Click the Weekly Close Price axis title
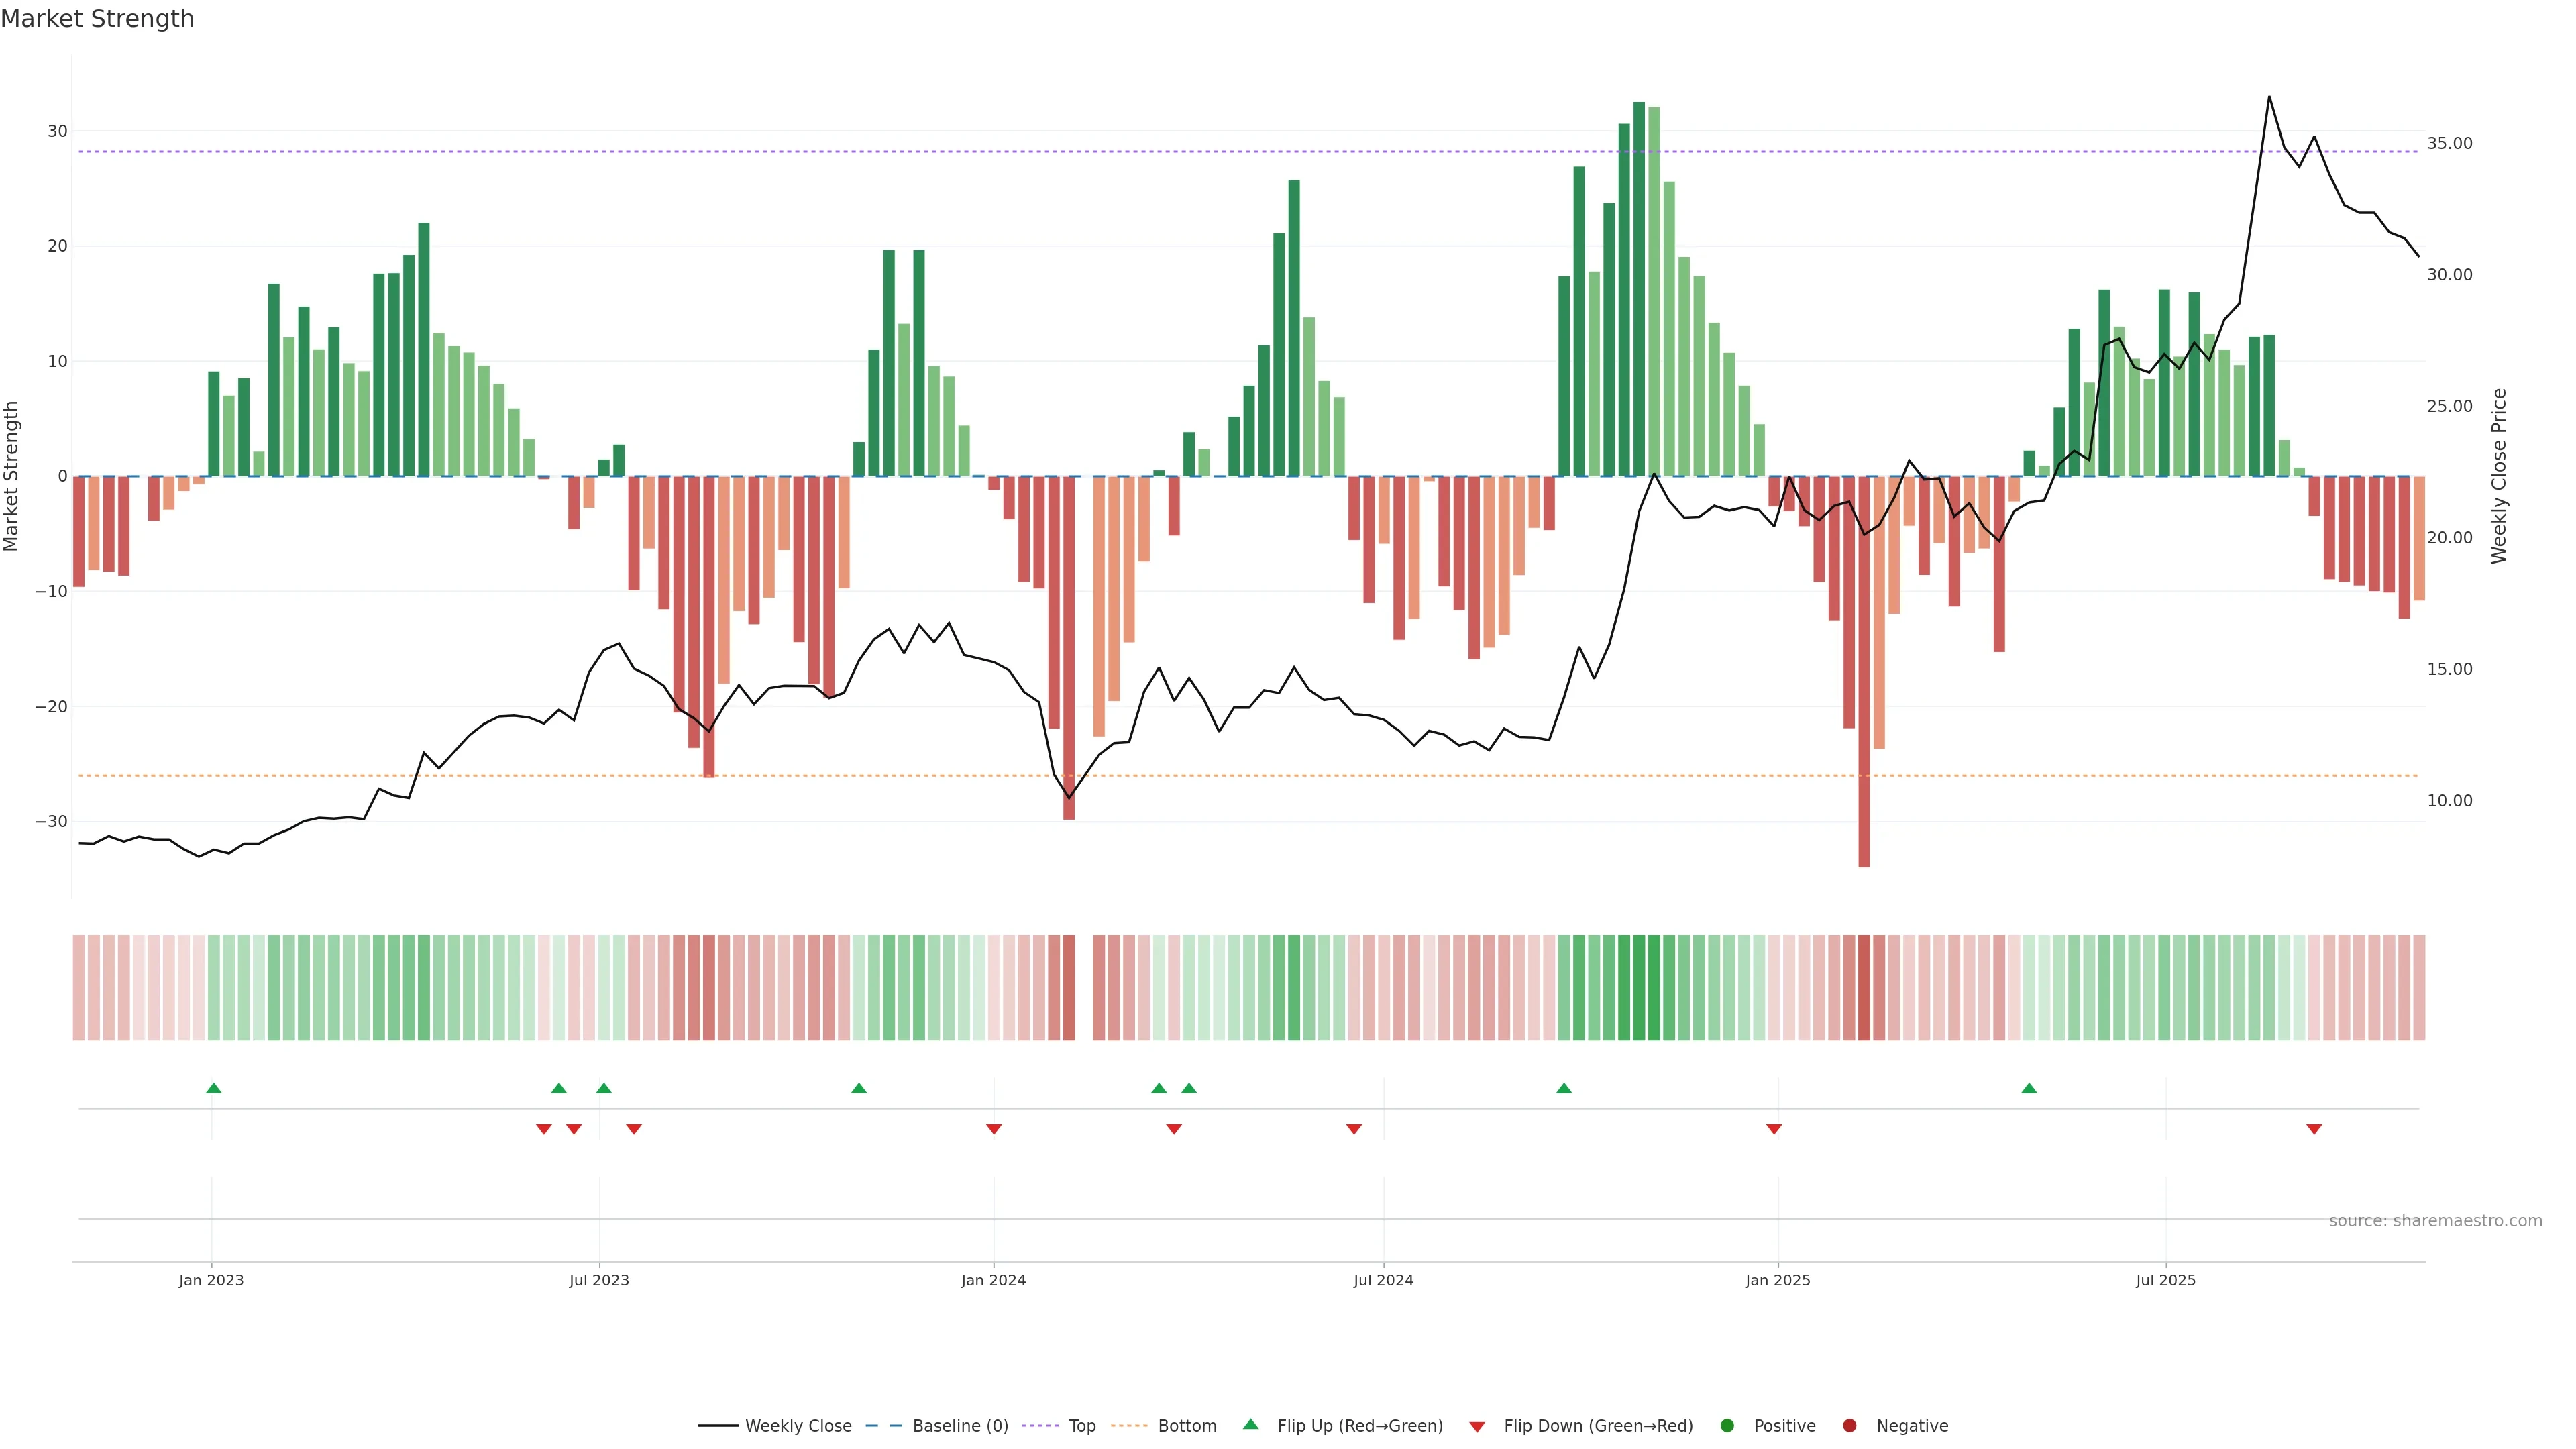The width and height of the screenshot is (2576, 1449). coord(2499,476)
